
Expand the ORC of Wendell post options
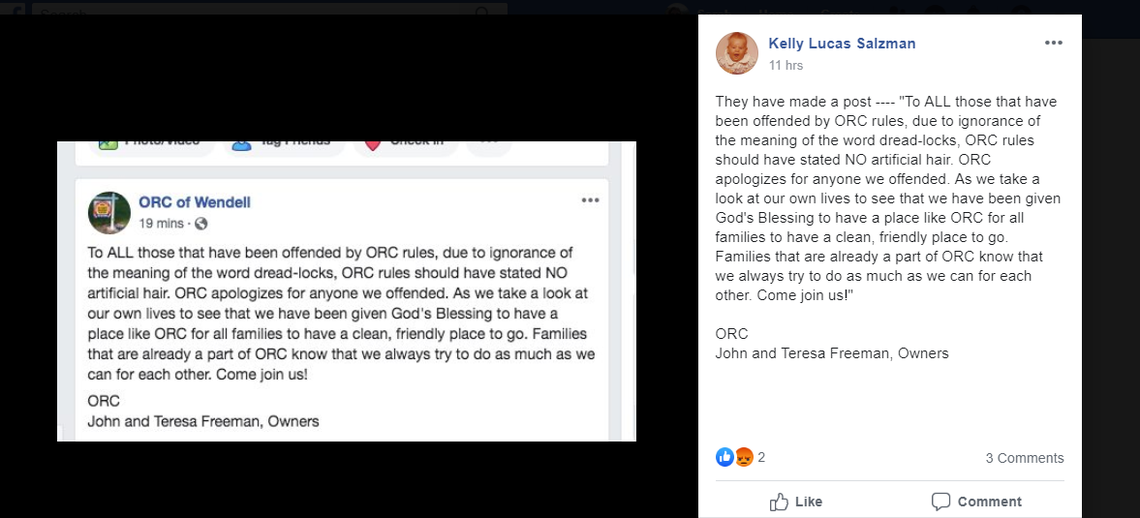590,200
